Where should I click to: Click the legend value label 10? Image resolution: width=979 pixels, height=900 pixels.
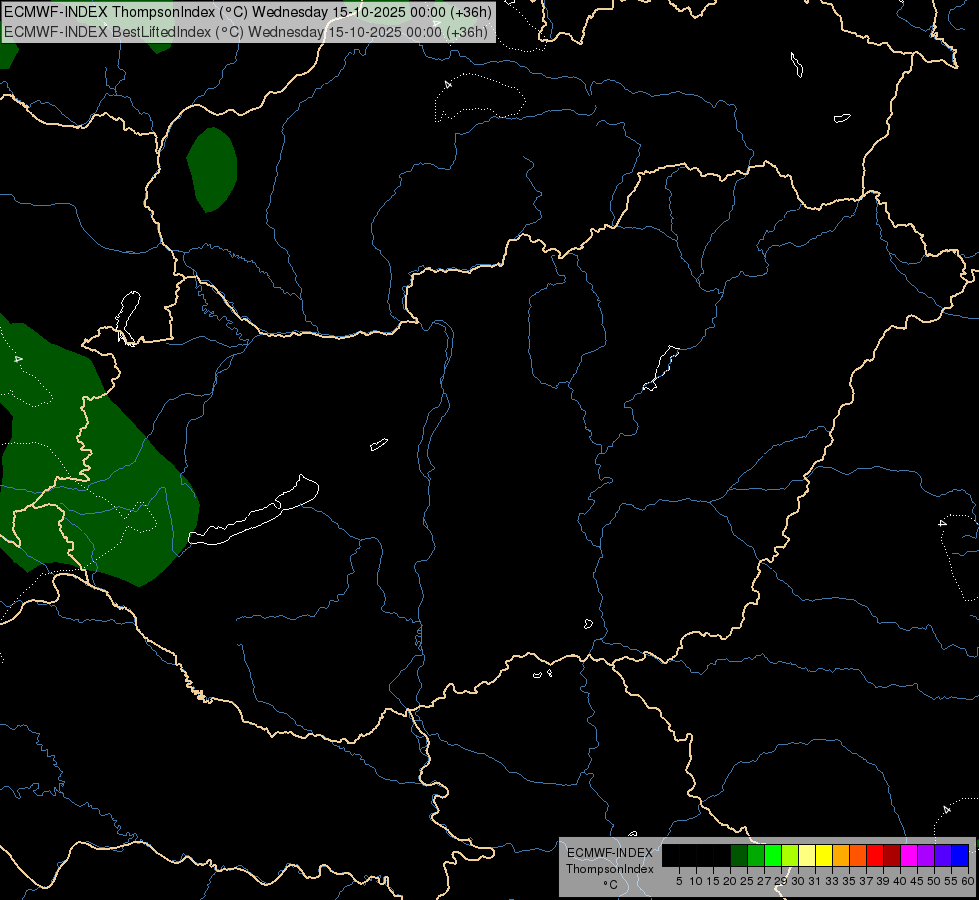(696, 881)
